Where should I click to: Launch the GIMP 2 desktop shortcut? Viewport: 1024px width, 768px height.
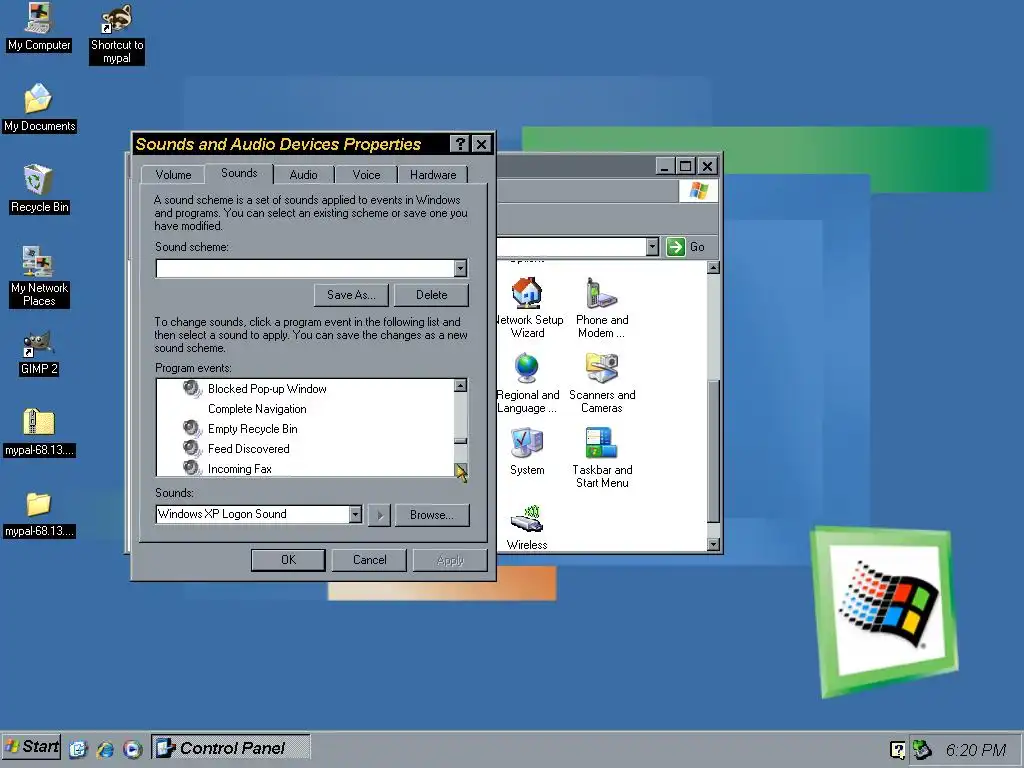pyautogui.click(x=39, y=353)
